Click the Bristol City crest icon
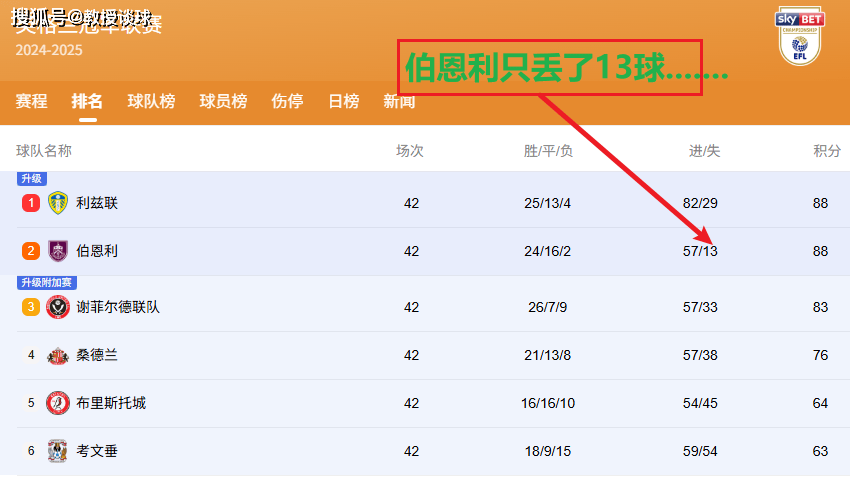This screenshot has width=850, height=481. click(58, 403)
